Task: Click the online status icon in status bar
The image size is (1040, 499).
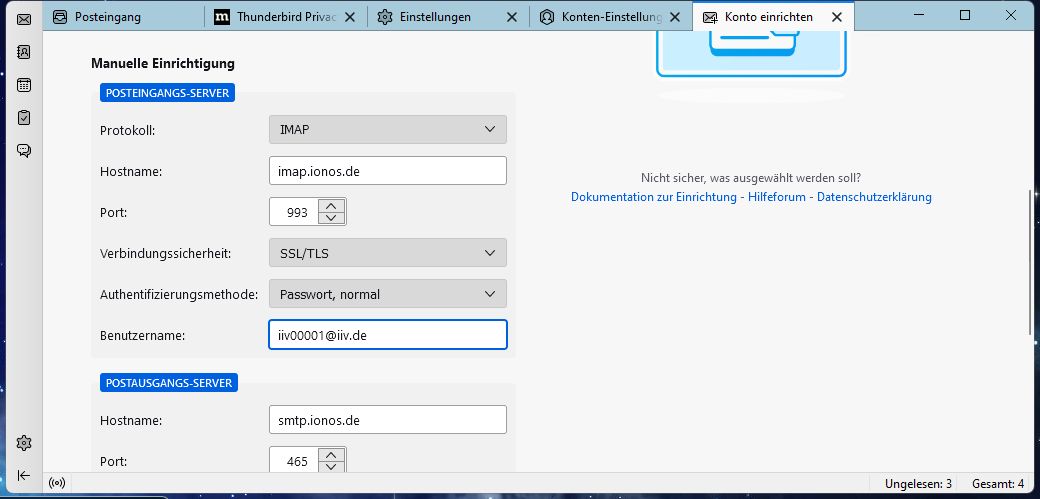Action: coord(58,484)
